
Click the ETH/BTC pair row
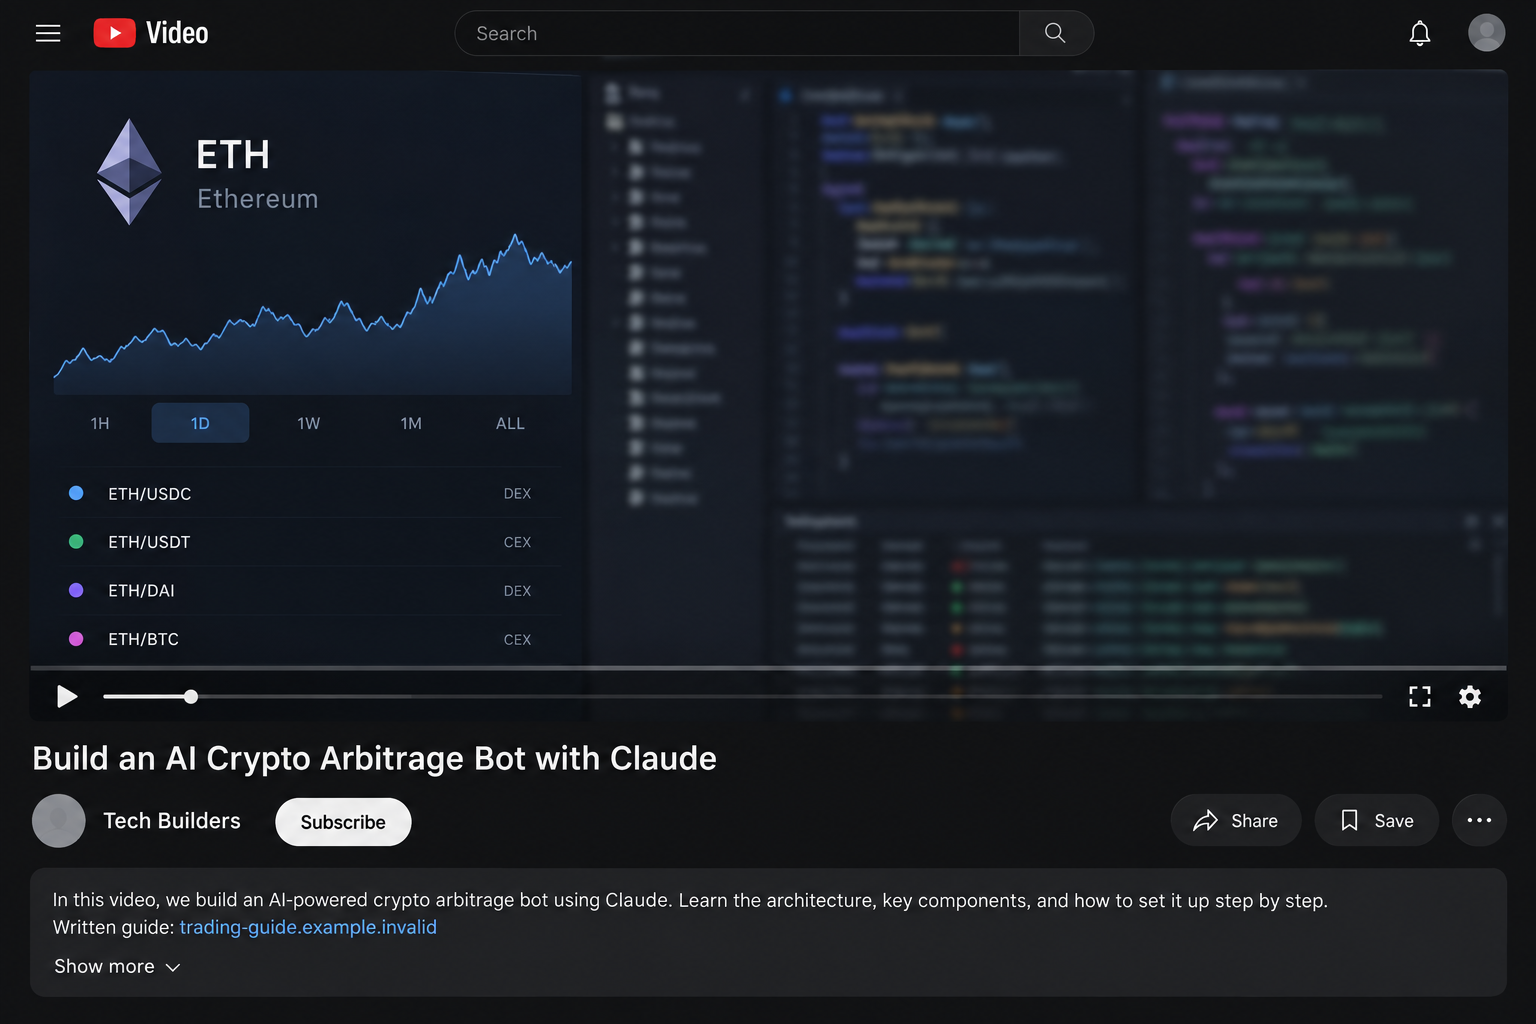click(306, 639)
